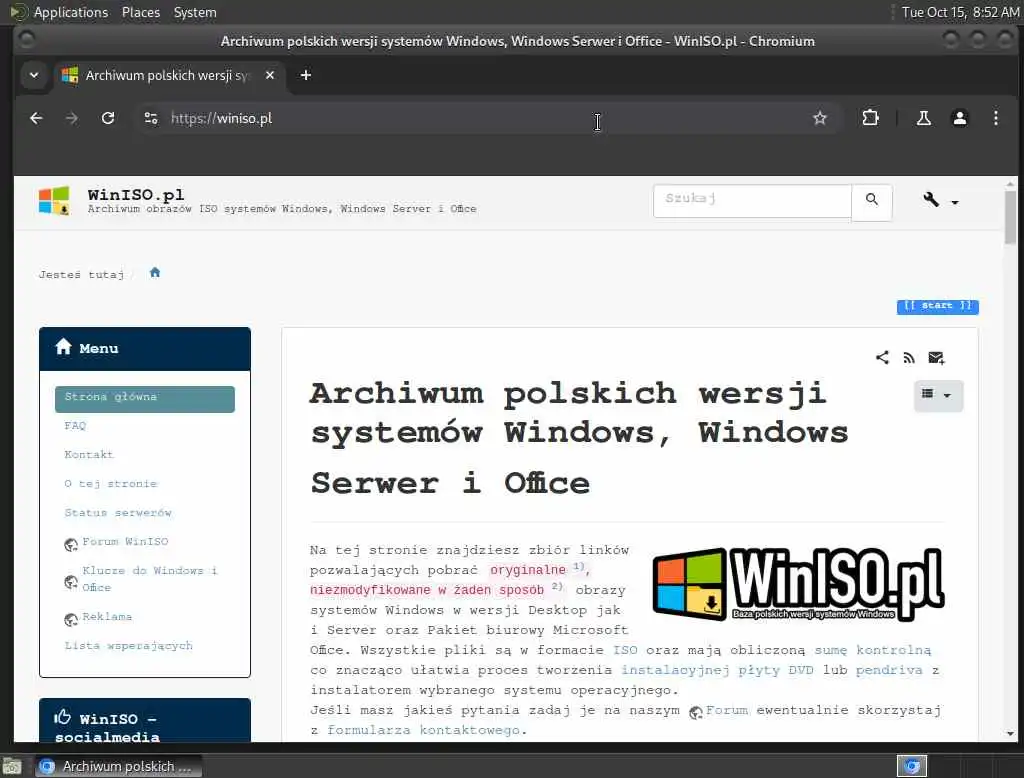Viewport: 1024px width, 778px height.
Task: Open Lista wspierających link
Action: click(129, 645)
